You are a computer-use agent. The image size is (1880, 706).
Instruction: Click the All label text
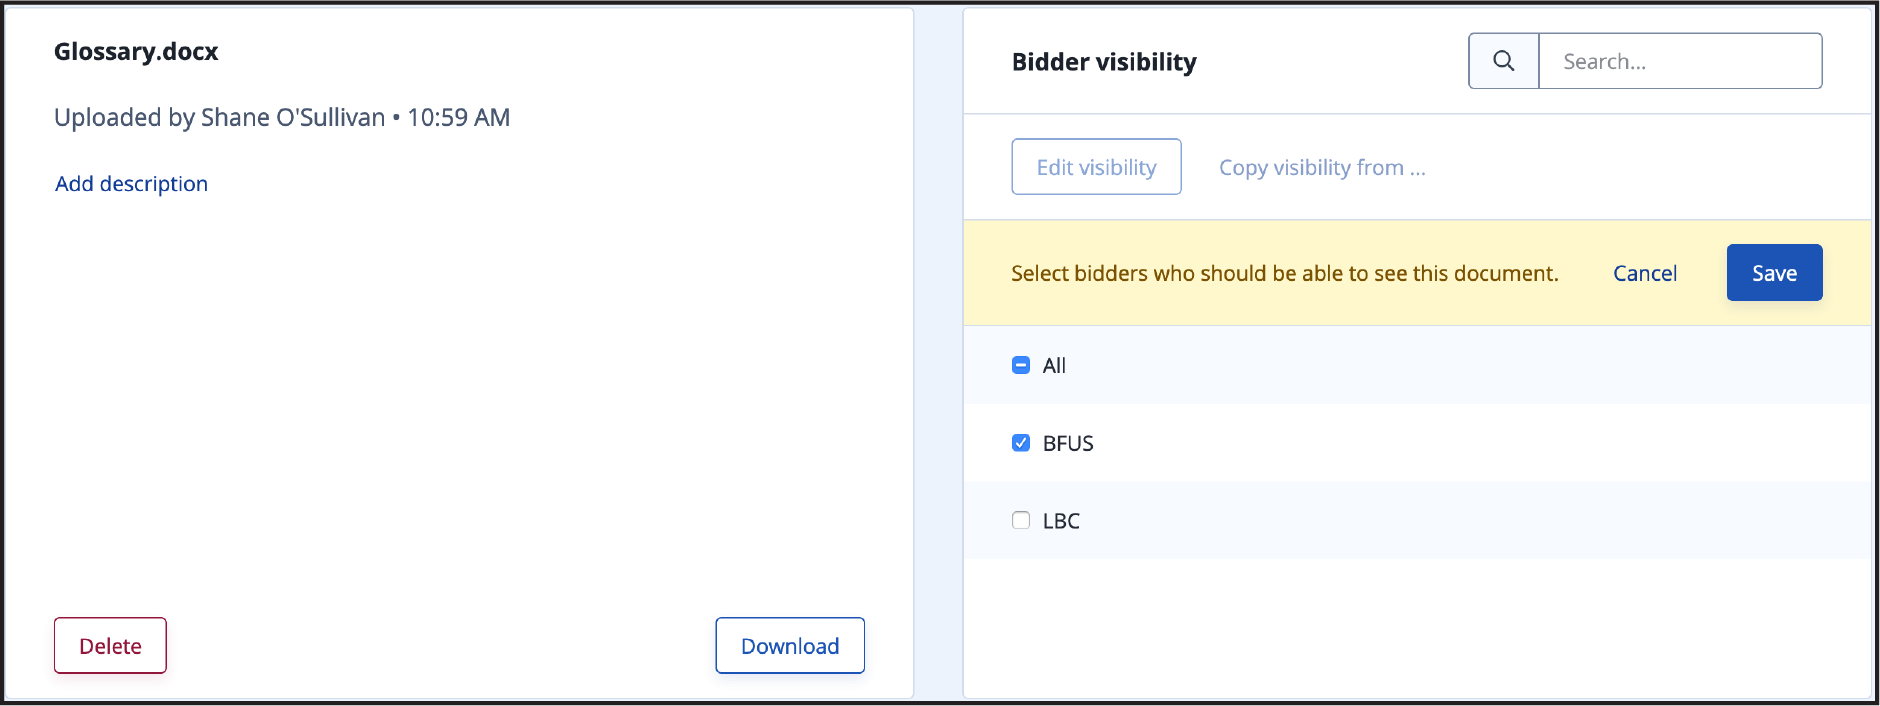point(1054,366)
